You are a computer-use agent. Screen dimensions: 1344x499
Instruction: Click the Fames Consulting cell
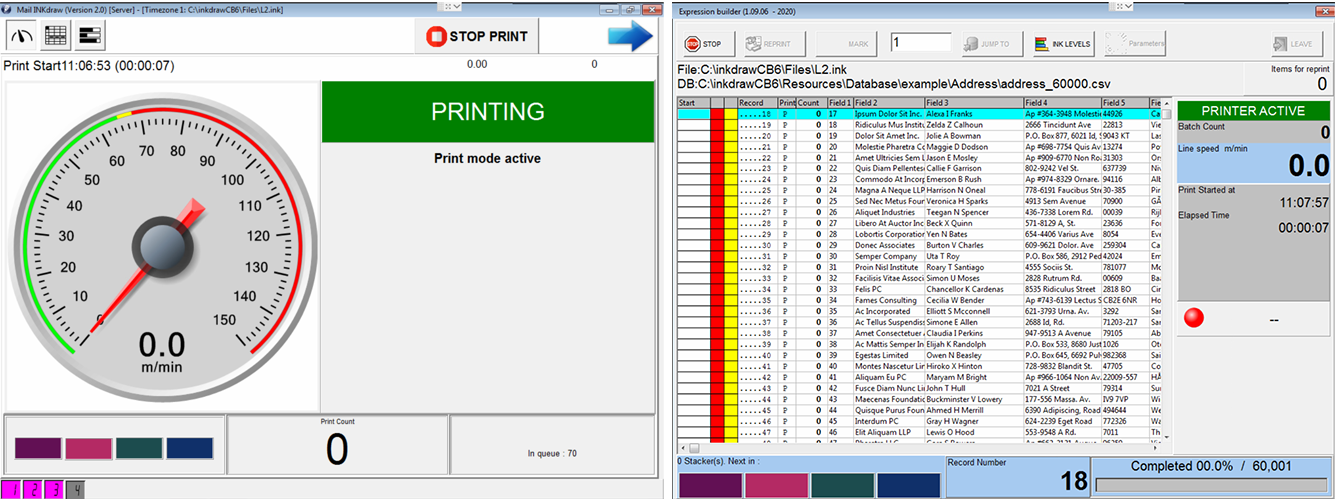tap(889, 300)
